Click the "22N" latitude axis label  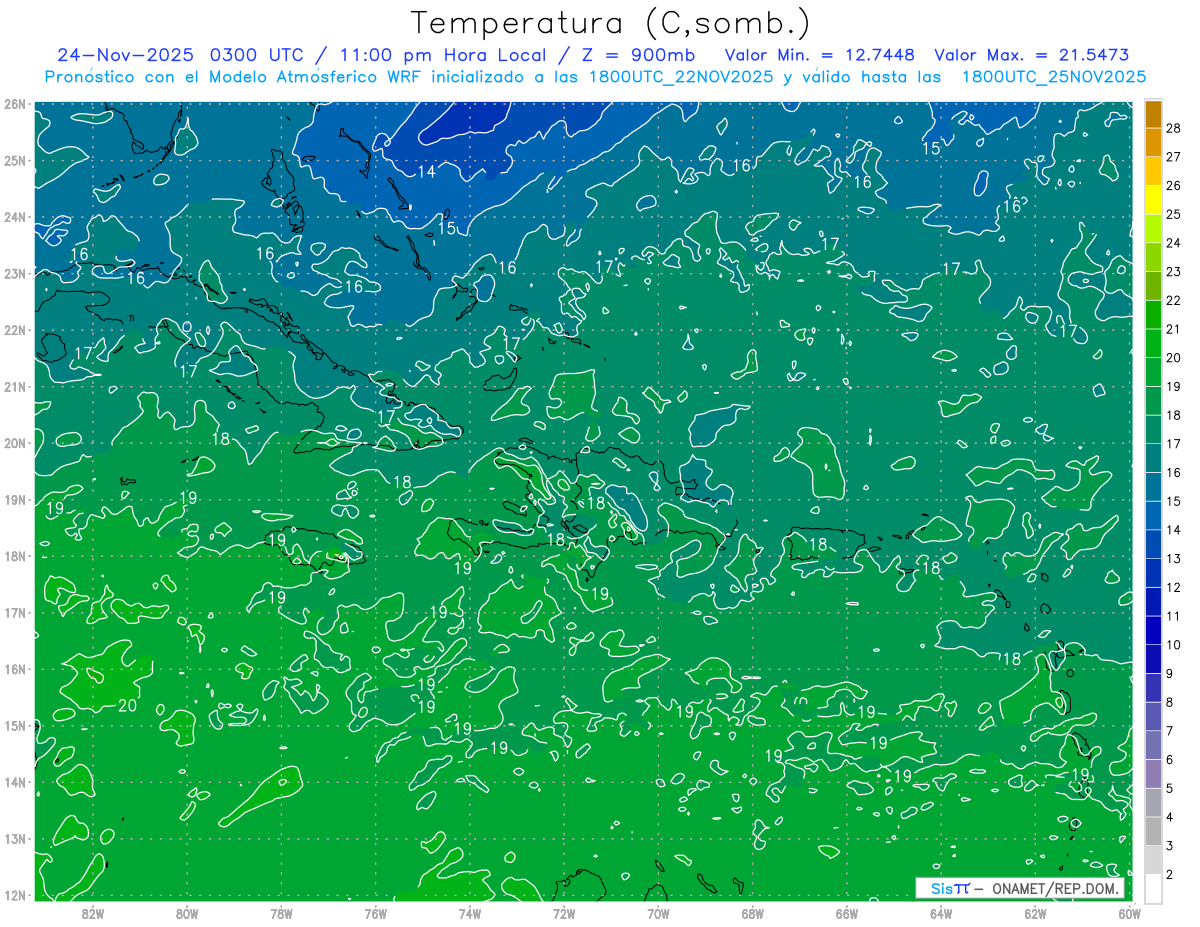point(14,330)
